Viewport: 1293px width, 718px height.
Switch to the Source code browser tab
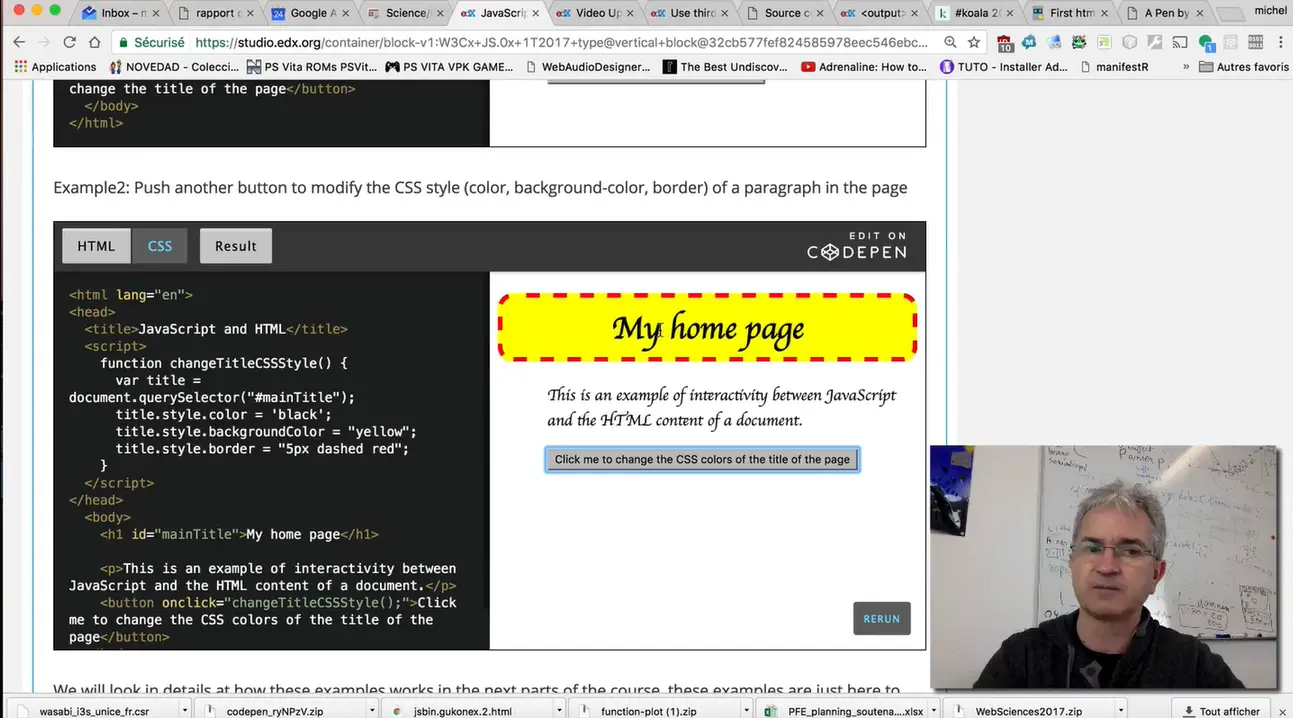coord(785,13)
